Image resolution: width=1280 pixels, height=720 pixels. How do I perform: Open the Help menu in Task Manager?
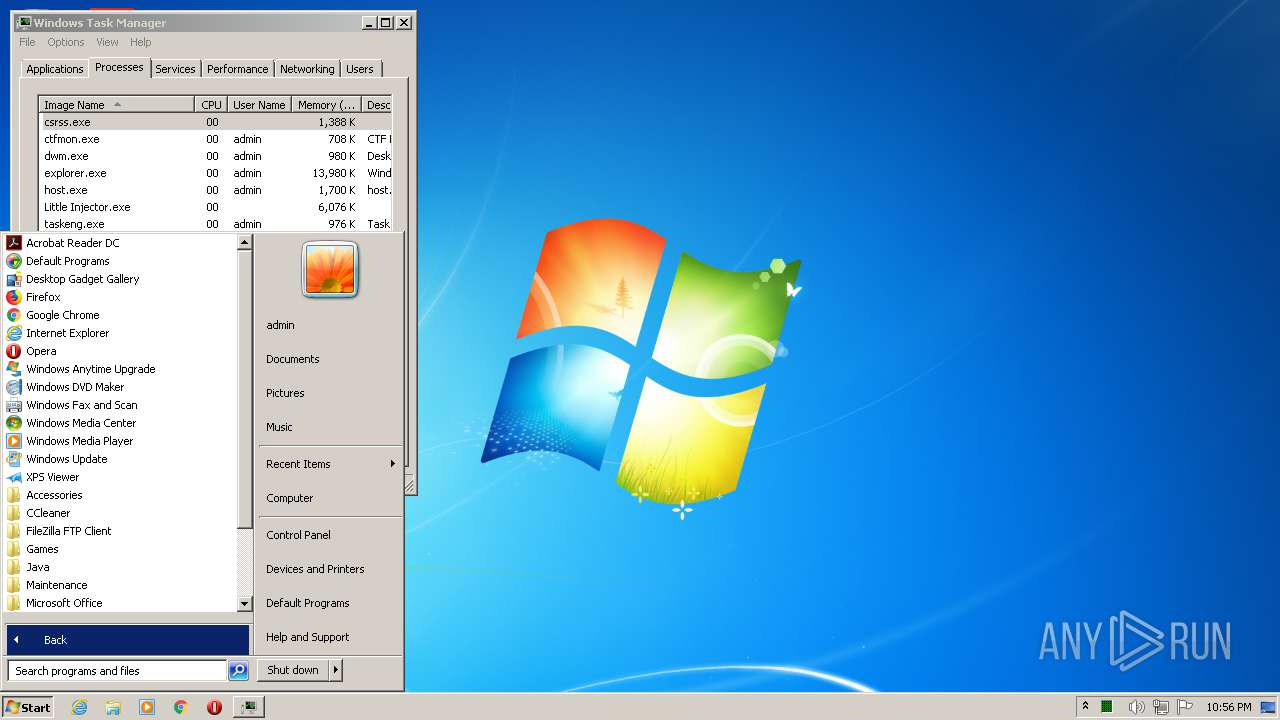[140, 42]
